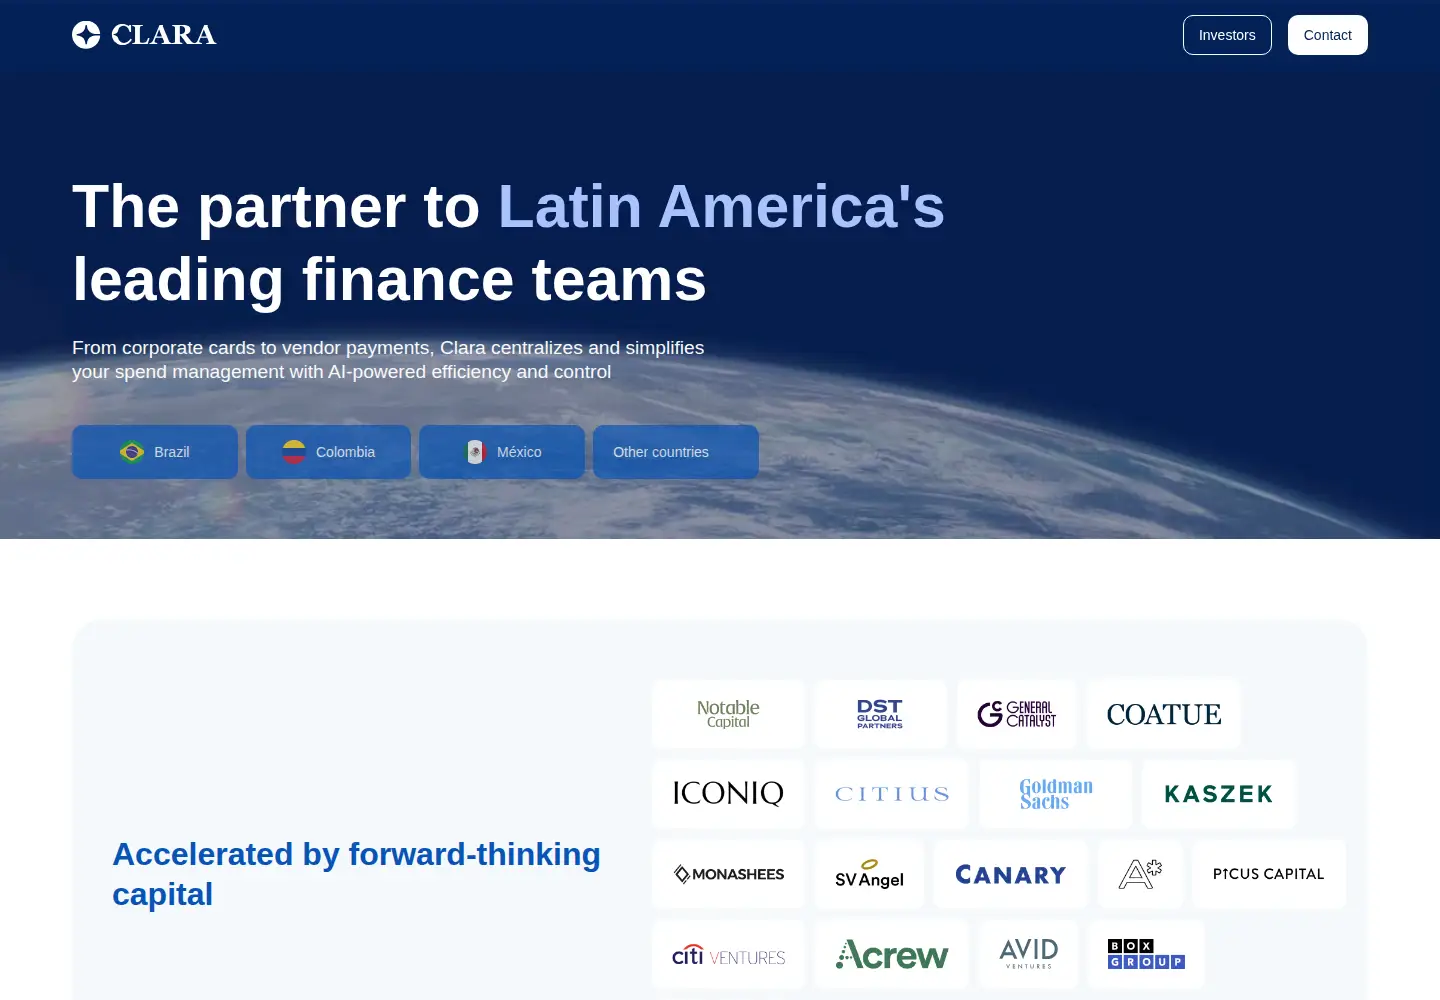Click the Monashees logo card
Viewport: 1440px width, 1000px height.
pos(728,874)
